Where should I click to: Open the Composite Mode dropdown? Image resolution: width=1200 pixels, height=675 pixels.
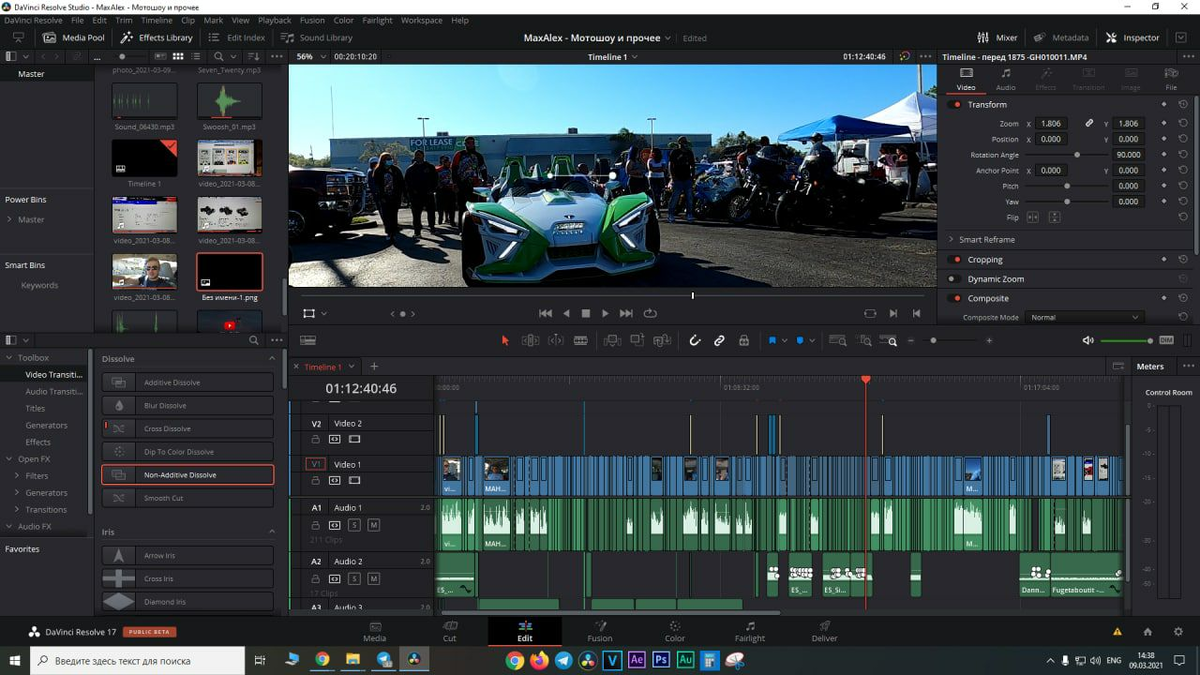[x=1084, y=317]
